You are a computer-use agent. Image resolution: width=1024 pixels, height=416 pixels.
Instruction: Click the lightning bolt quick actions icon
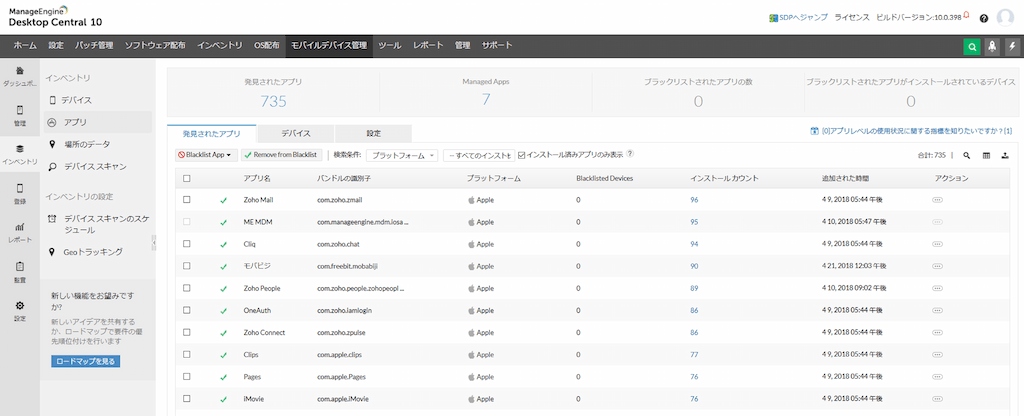tap(1011, 46)
